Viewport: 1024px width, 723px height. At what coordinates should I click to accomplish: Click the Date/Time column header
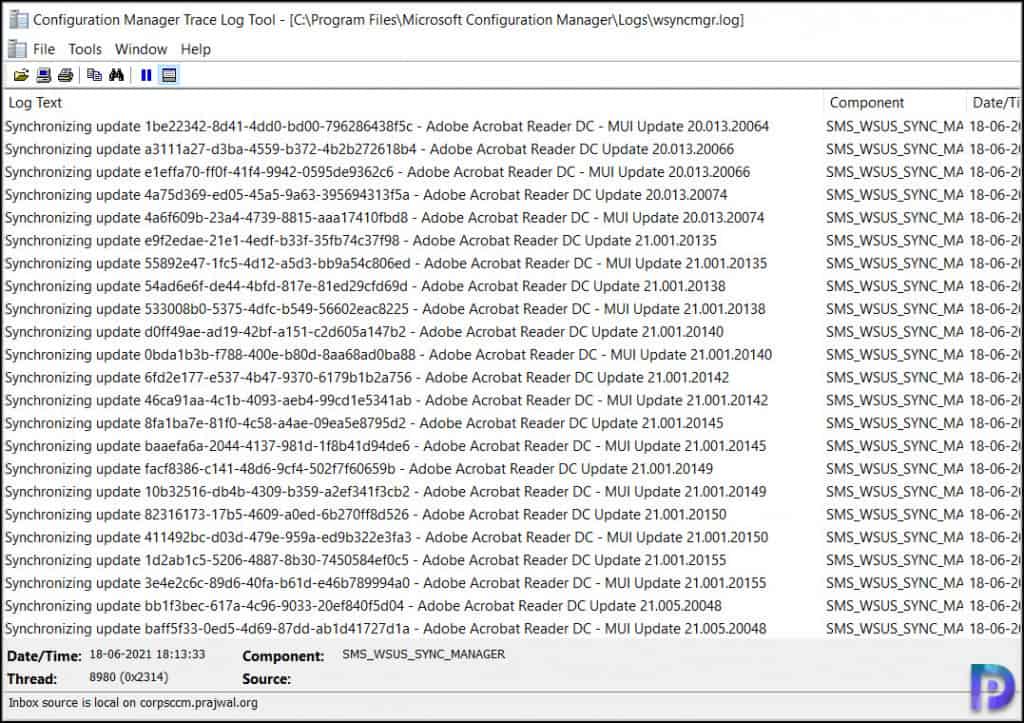point(995,103)
